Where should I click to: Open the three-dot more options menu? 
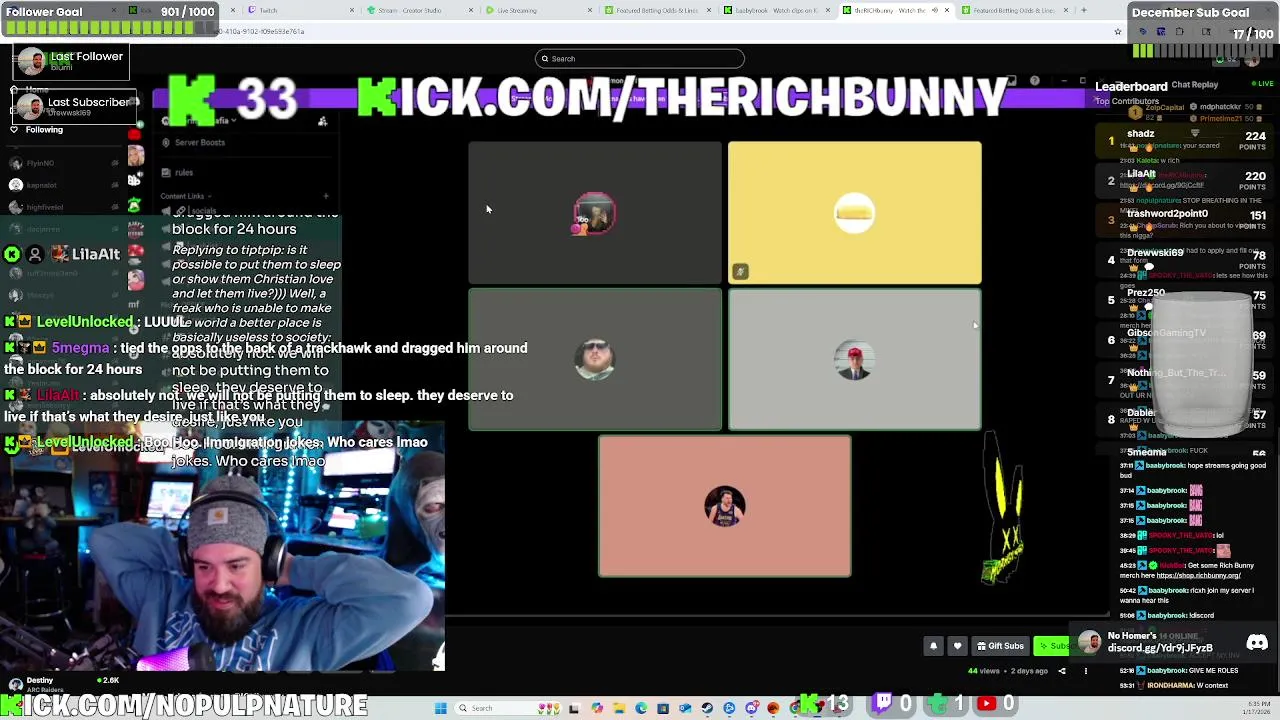tap(1085, 671)
